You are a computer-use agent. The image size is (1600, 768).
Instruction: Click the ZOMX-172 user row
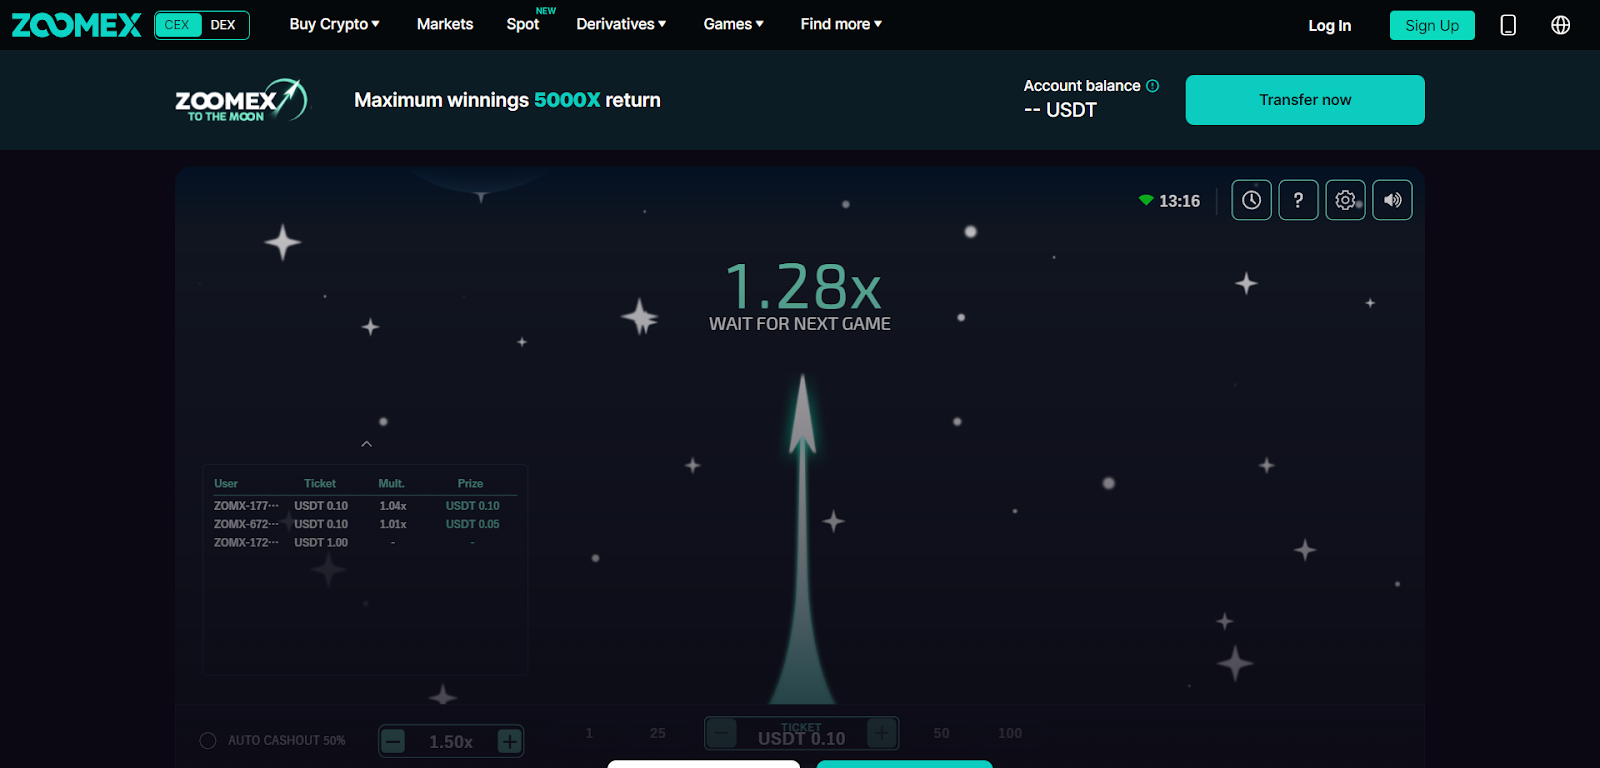tap(365, 542)
